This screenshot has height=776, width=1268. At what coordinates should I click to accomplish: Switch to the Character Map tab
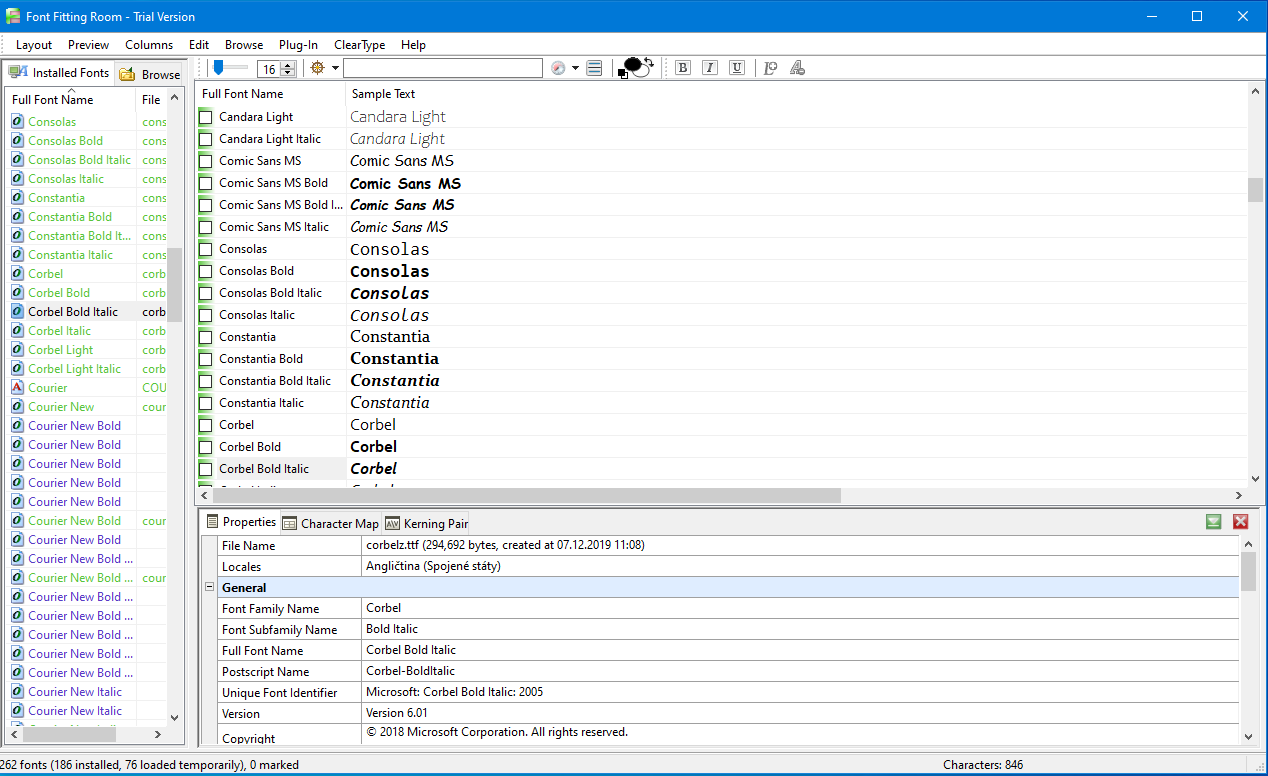pos(331,523)
